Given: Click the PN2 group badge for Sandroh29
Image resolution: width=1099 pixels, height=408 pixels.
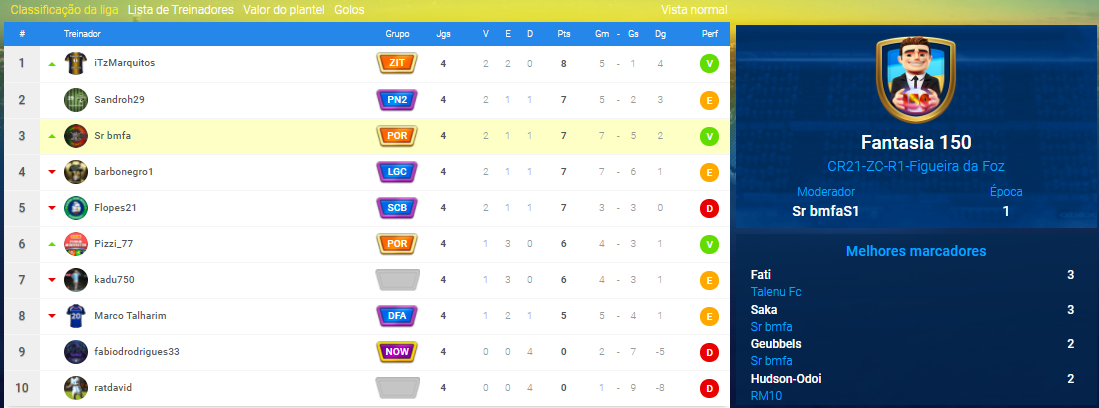Looking at the screenshot, I should coord(397,100).
